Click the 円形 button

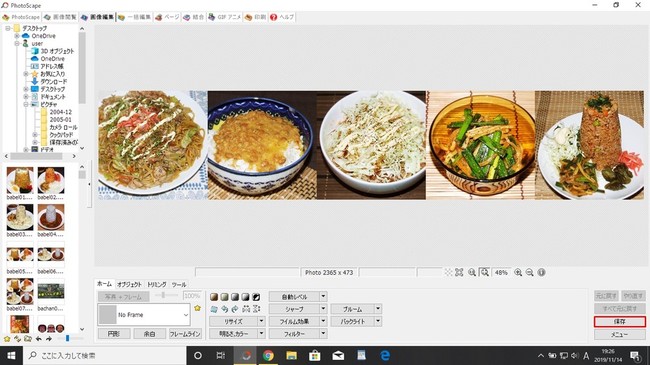tap(114, 334)
